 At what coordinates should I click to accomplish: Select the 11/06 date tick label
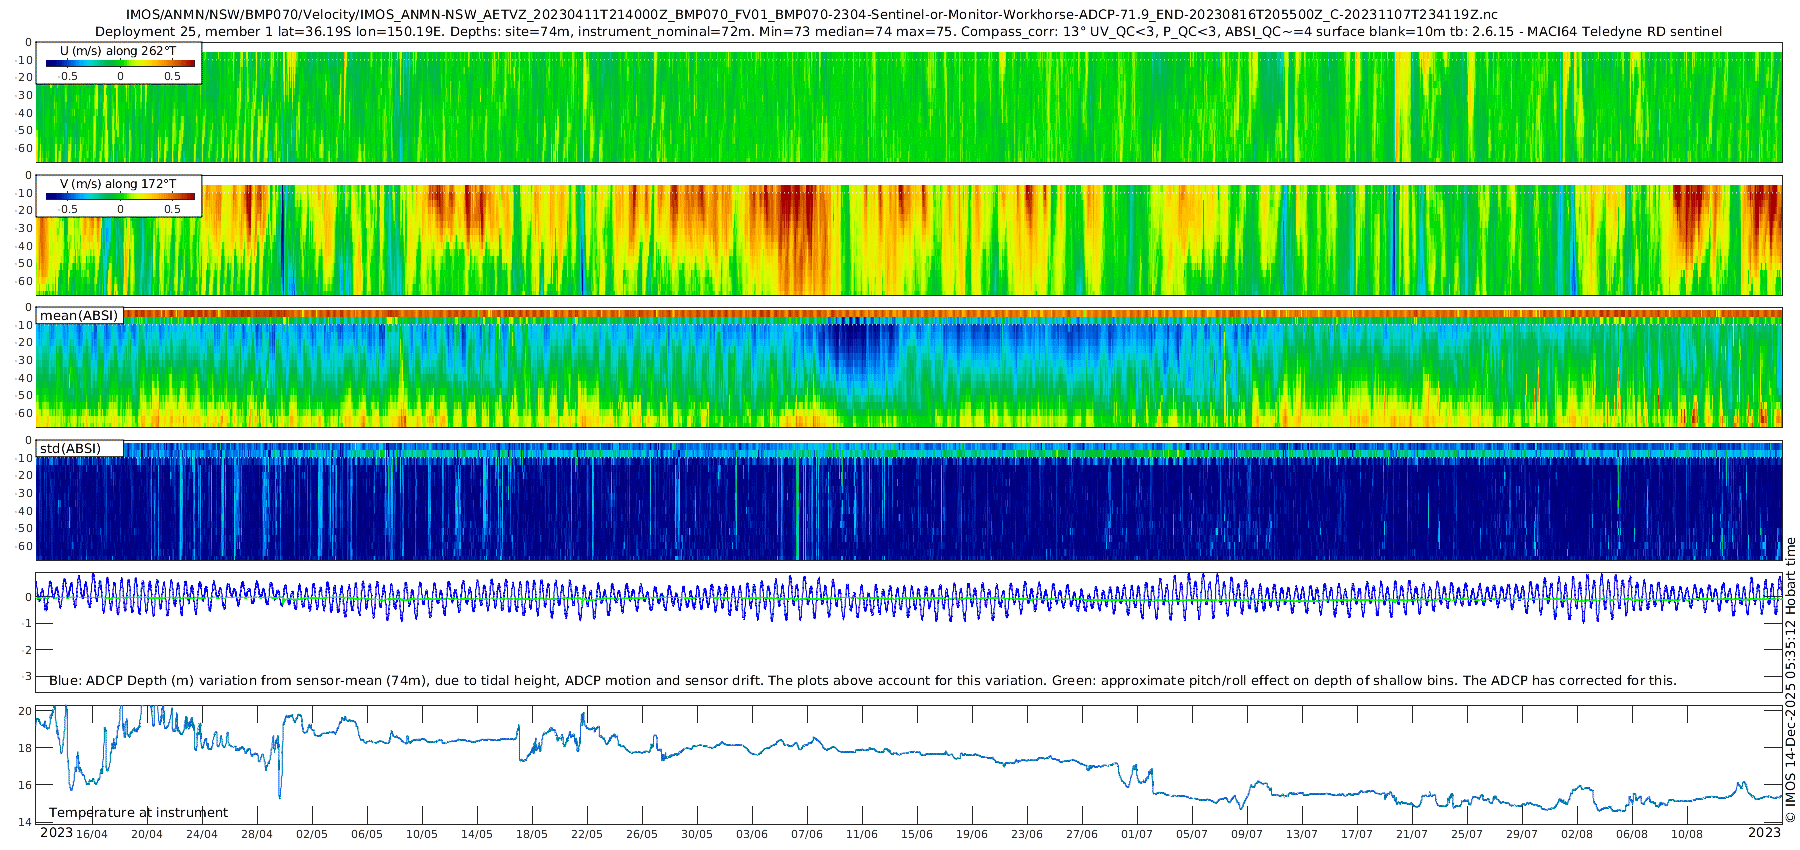(x=862, y=834)
